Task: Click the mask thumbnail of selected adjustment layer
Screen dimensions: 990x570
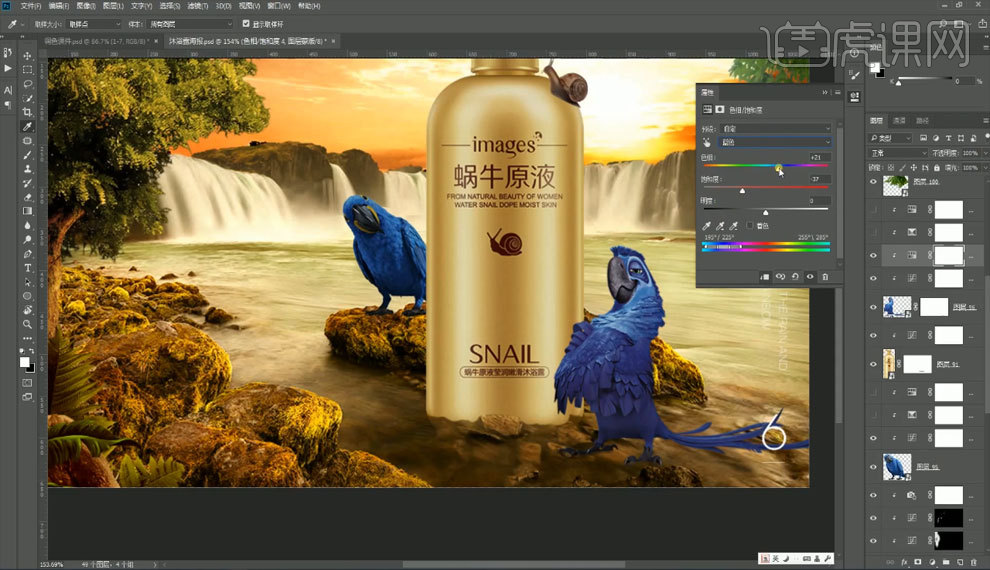Action: (x=949, y=256)
